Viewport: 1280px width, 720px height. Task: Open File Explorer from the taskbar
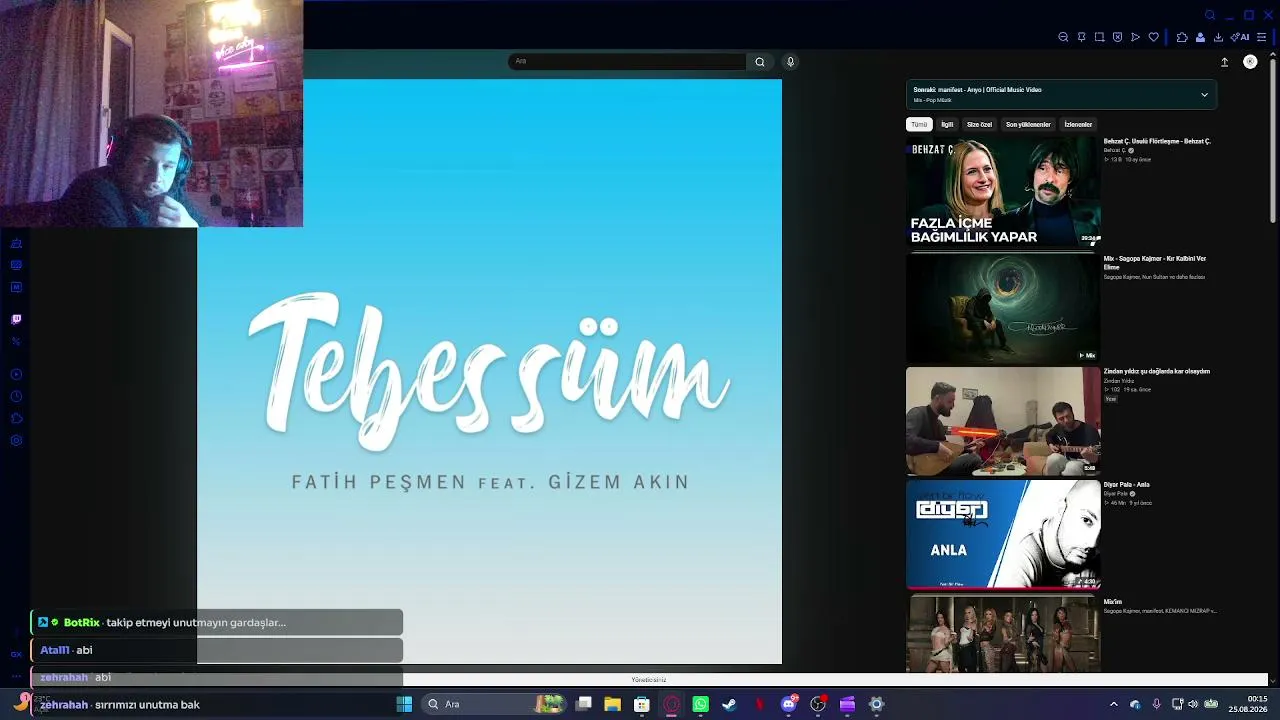click(x=612, y=704)
